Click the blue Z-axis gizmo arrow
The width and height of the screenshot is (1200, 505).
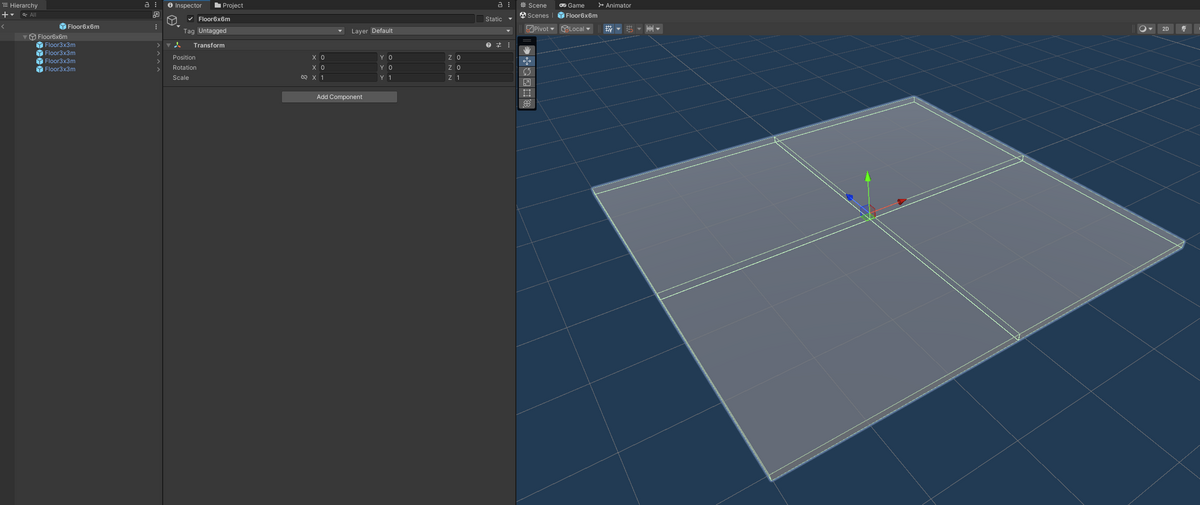pos(849,198)
